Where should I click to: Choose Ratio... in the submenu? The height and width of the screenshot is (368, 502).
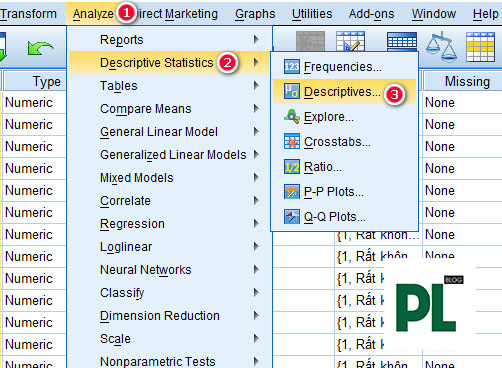point(344,167)
